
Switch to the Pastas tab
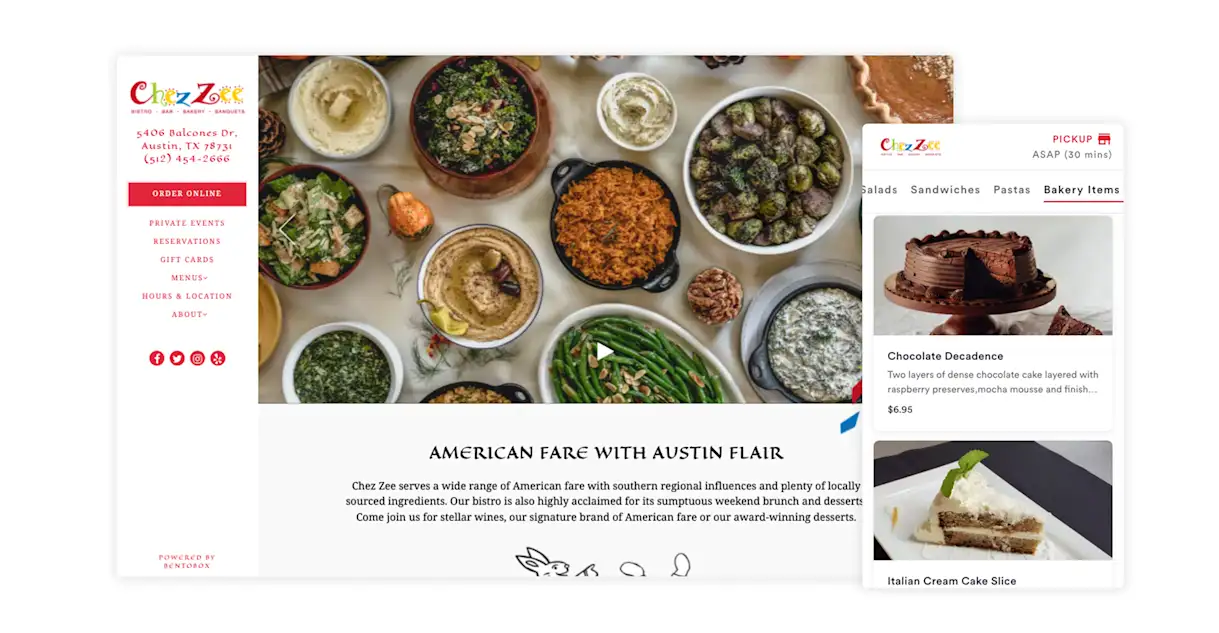click(1012, 190)
